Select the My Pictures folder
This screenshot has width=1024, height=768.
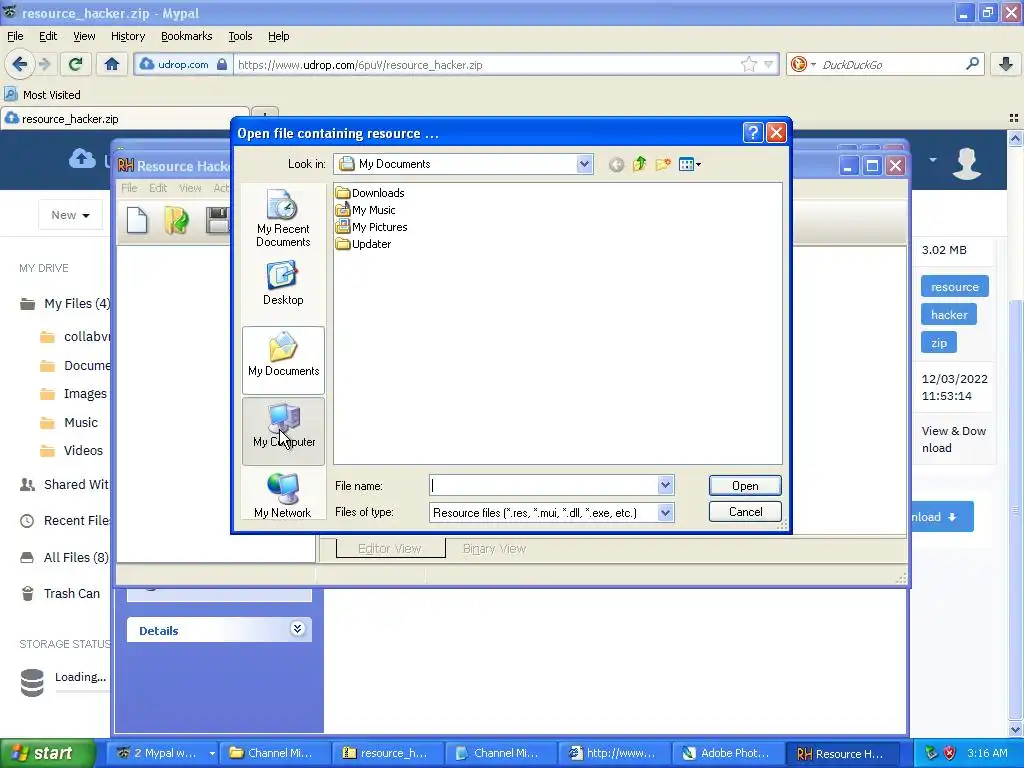click(x=372, y=227)
